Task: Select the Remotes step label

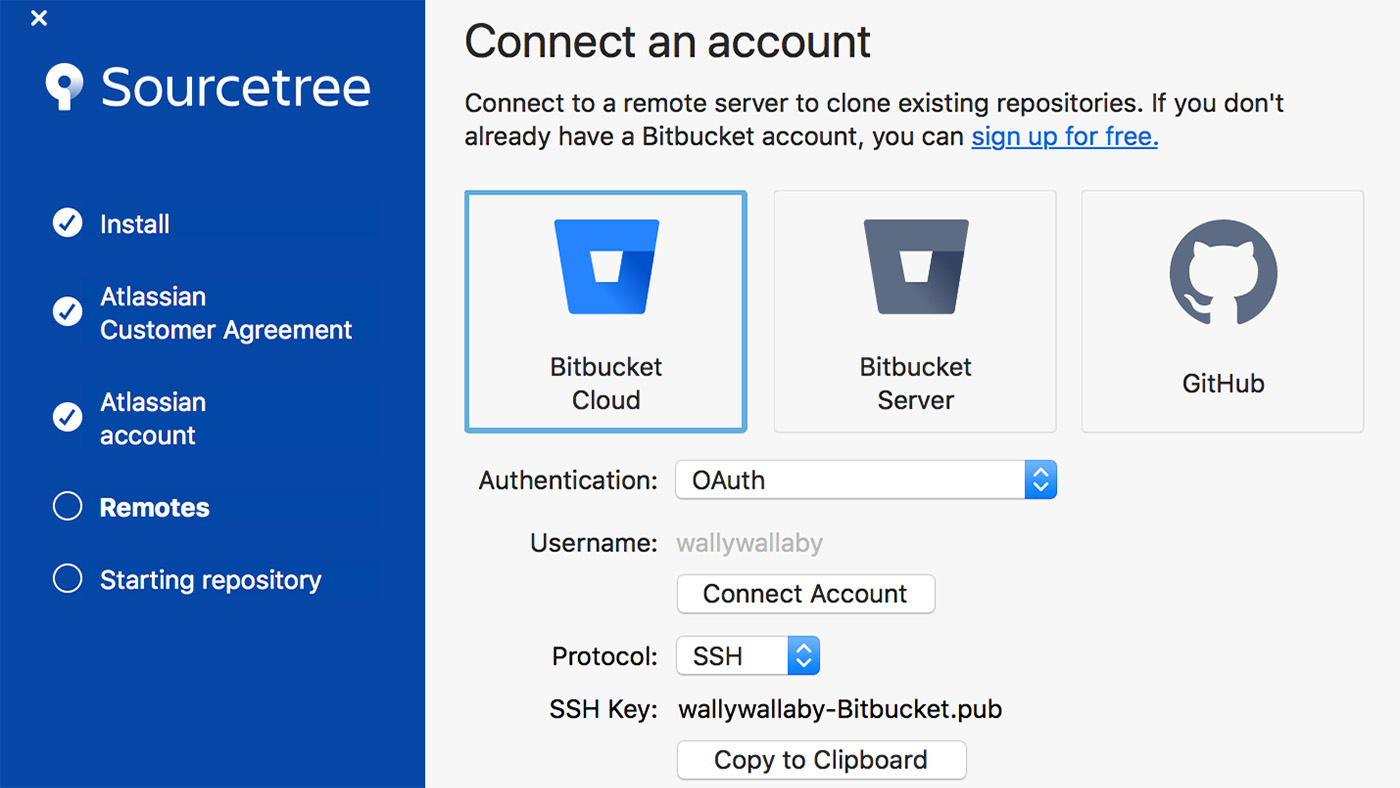Action: point(155,508)
